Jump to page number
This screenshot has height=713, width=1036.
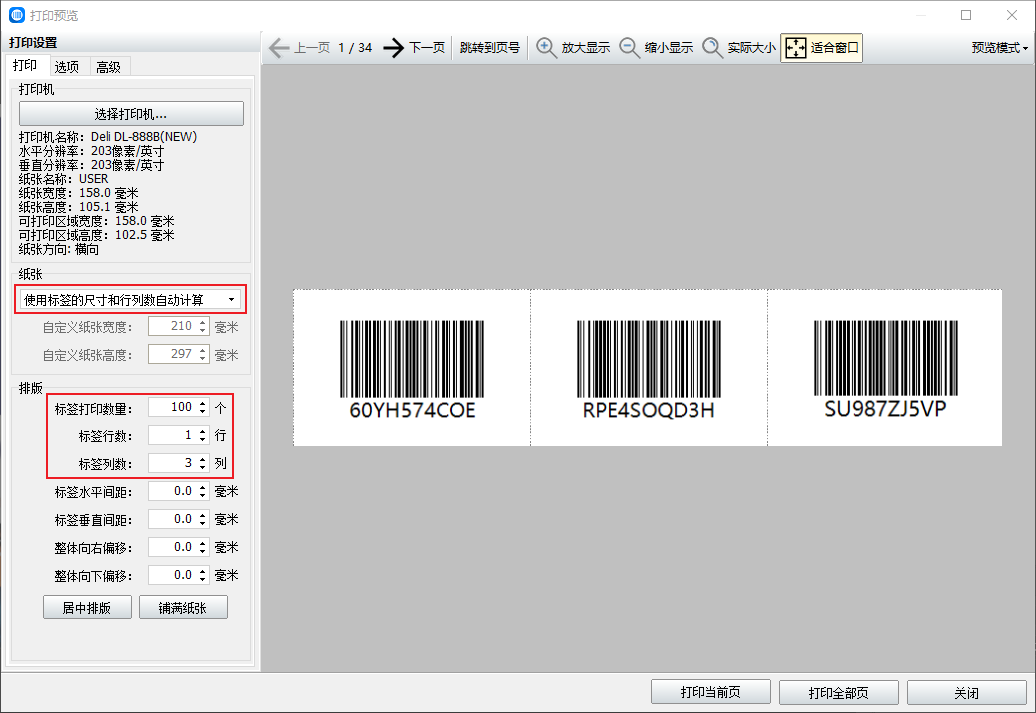490,48
